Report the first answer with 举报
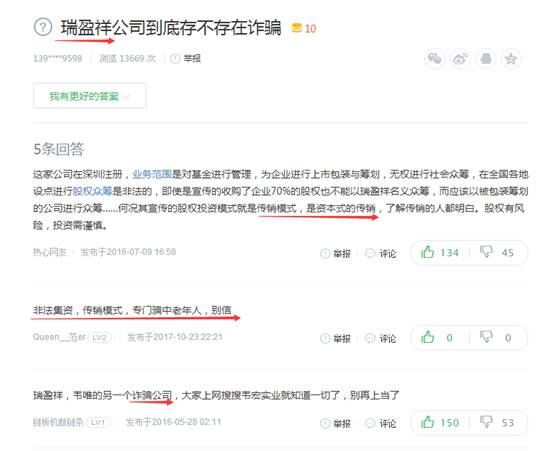The width and height of the screenshot is (558, 451). tap(336, 253)
